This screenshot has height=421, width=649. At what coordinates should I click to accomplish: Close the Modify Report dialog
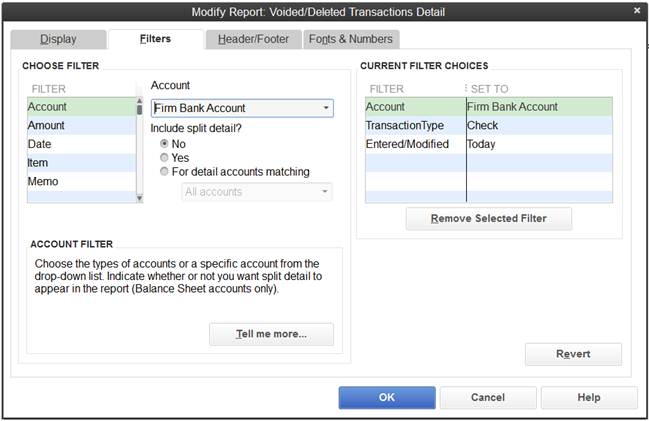(x=637, y=11)
